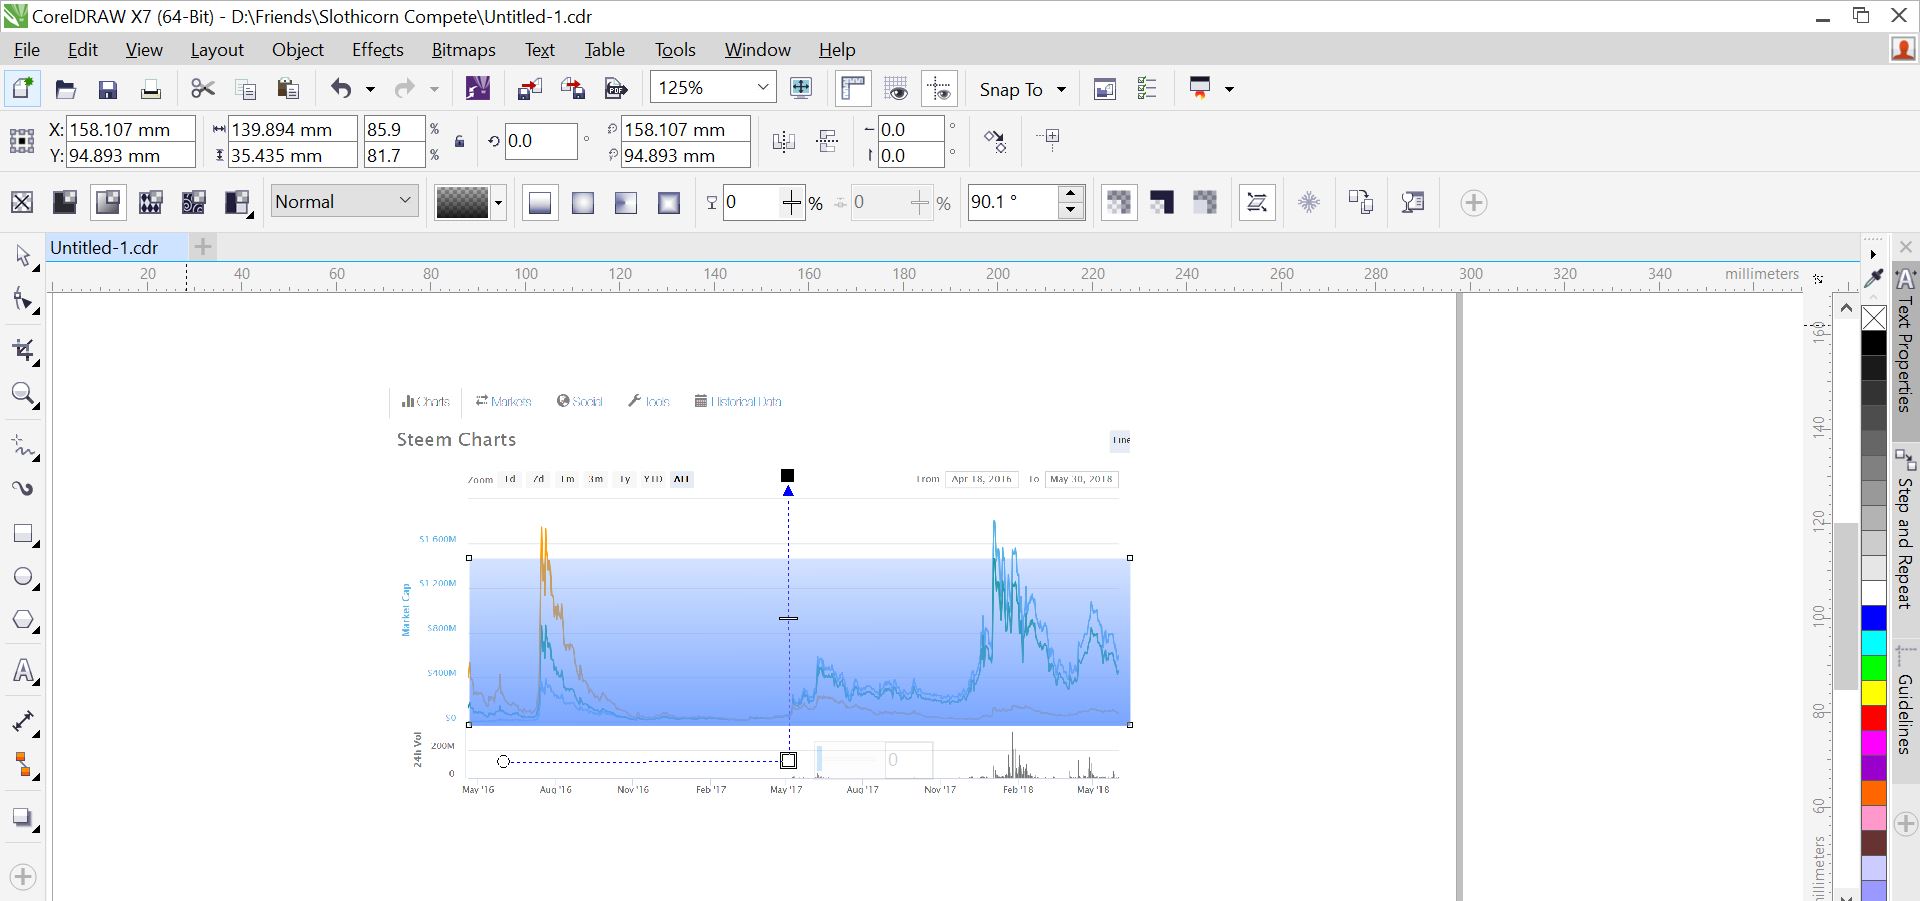Screen dimensions: 1920x901
Task: Print the document using the printer icon
Action: pos(151,89)
